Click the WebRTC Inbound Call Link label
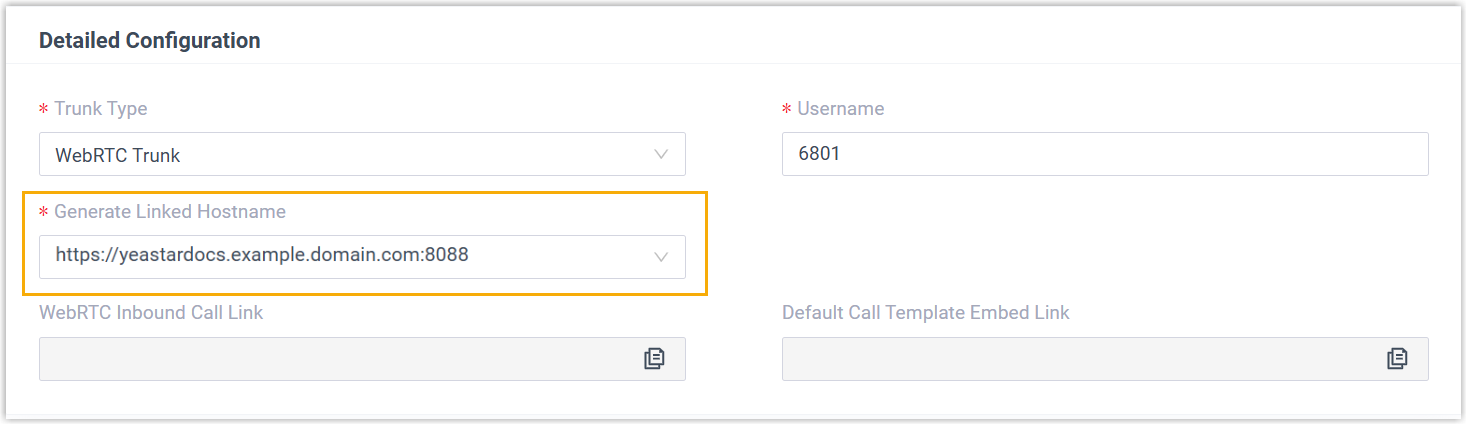 pos(151,313)
